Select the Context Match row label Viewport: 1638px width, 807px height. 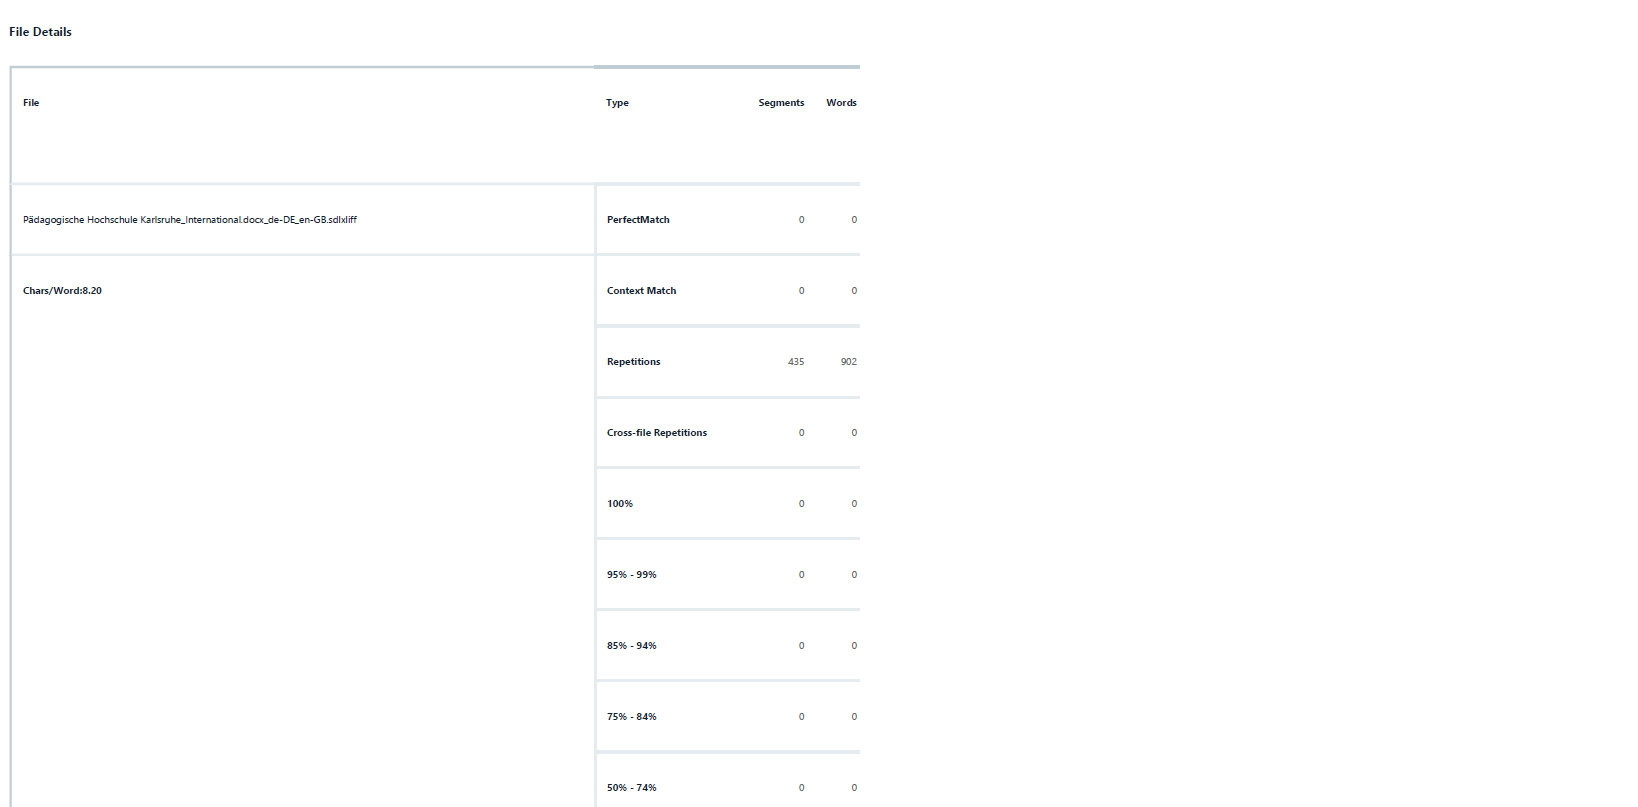[641, 291]
